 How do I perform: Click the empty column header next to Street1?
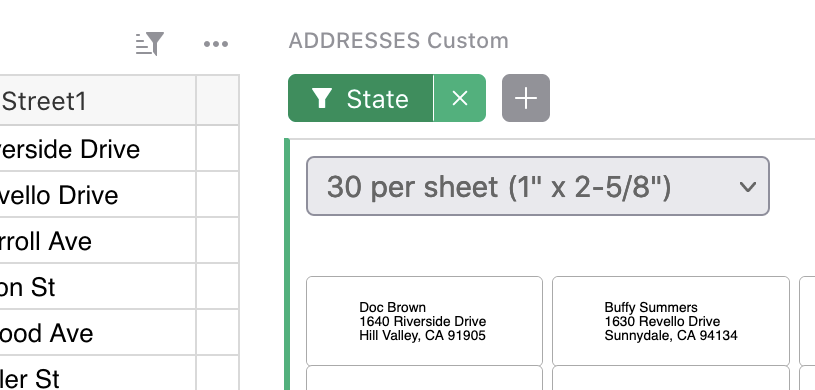pos(217,101)
